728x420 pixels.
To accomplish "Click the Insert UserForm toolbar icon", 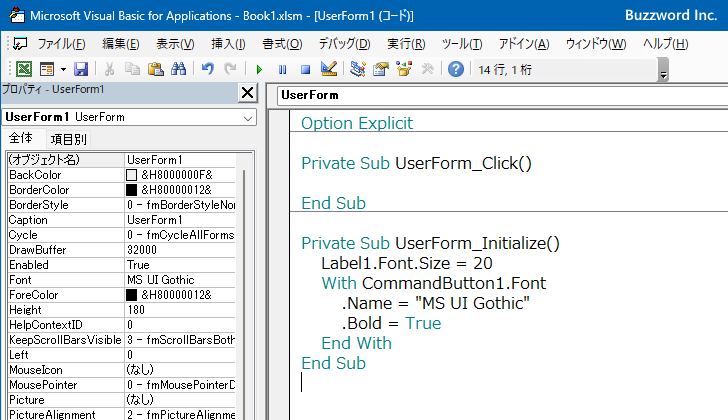I will pyautogui.click(x=47, y=69).
